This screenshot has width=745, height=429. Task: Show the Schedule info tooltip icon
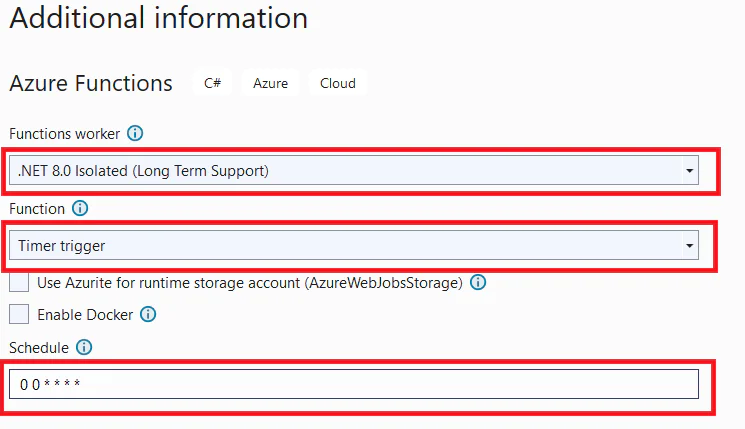(84, 347)
